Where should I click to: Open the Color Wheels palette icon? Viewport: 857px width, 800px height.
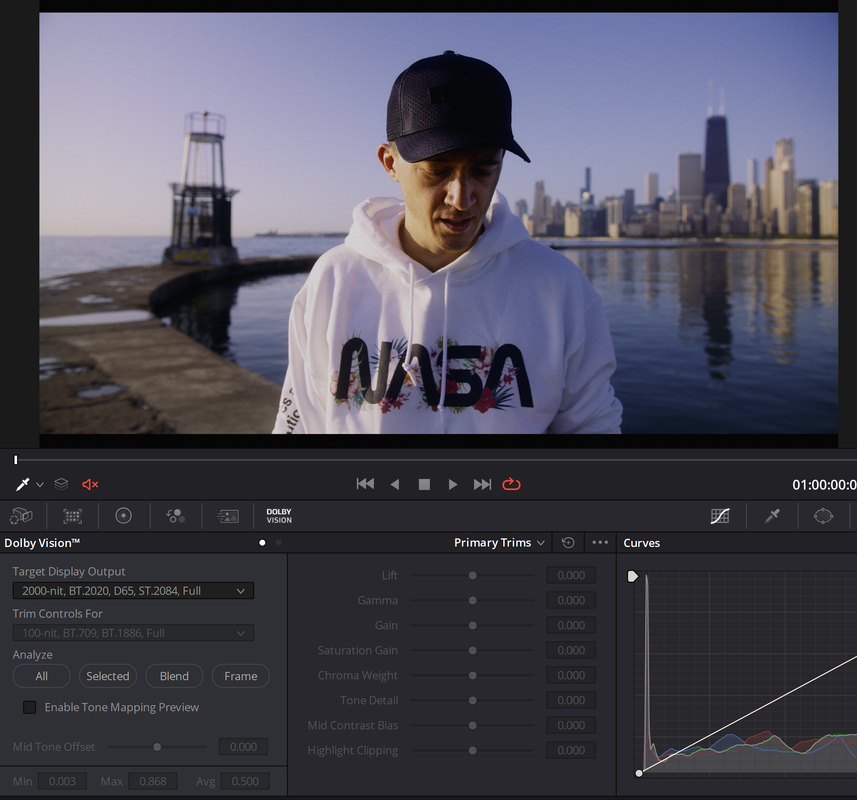coord(124,516)
